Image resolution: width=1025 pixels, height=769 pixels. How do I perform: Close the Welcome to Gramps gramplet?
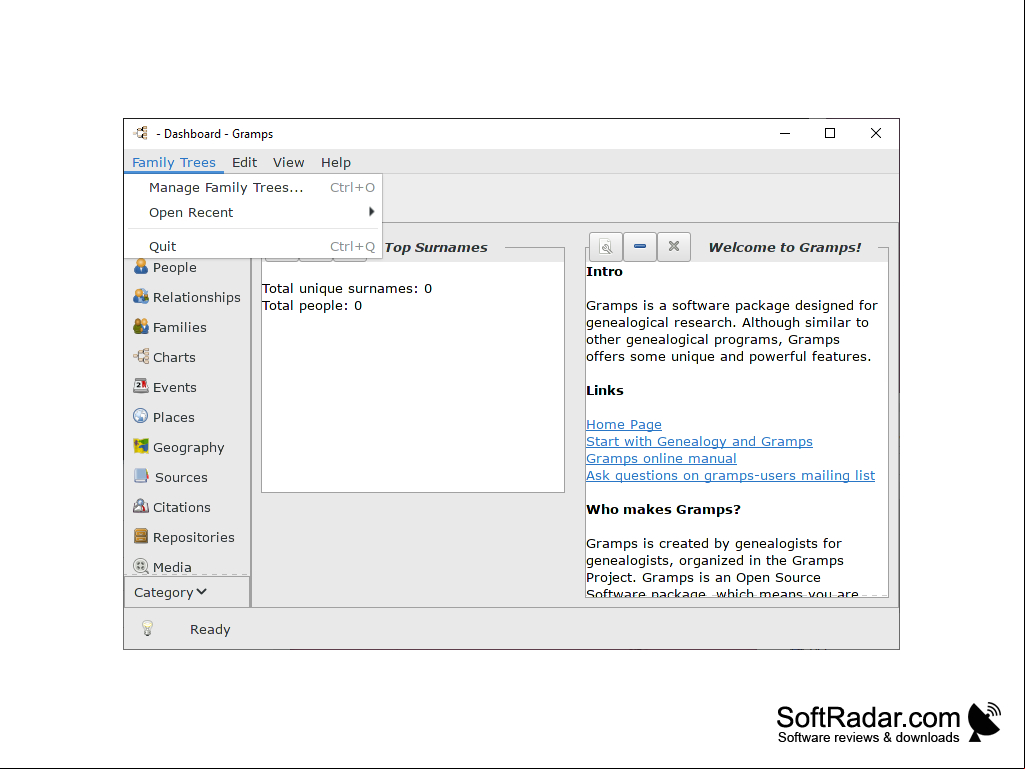click(674, 247)
